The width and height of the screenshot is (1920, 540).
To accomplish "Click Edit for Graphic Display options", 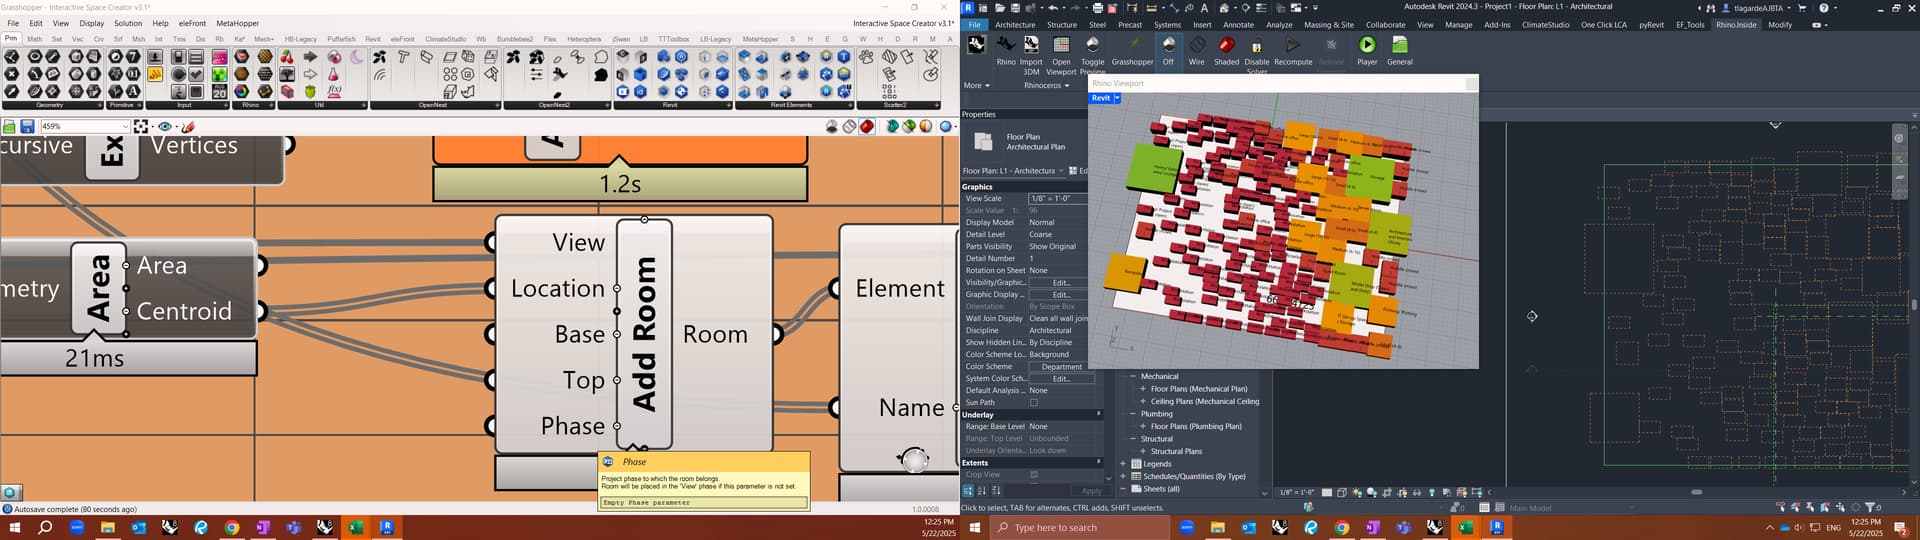I will (1061, 295).
